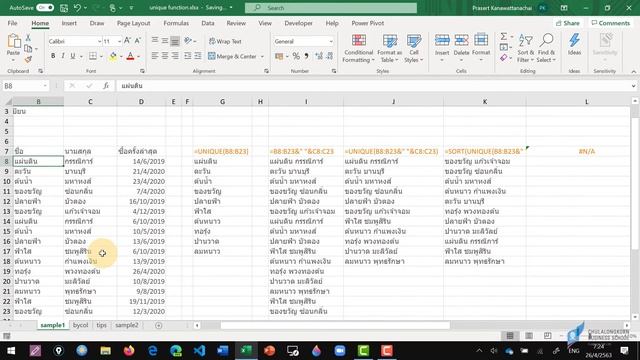Click Merge & Center button
The height and width of the screenshot is (360, 640).
232,56
